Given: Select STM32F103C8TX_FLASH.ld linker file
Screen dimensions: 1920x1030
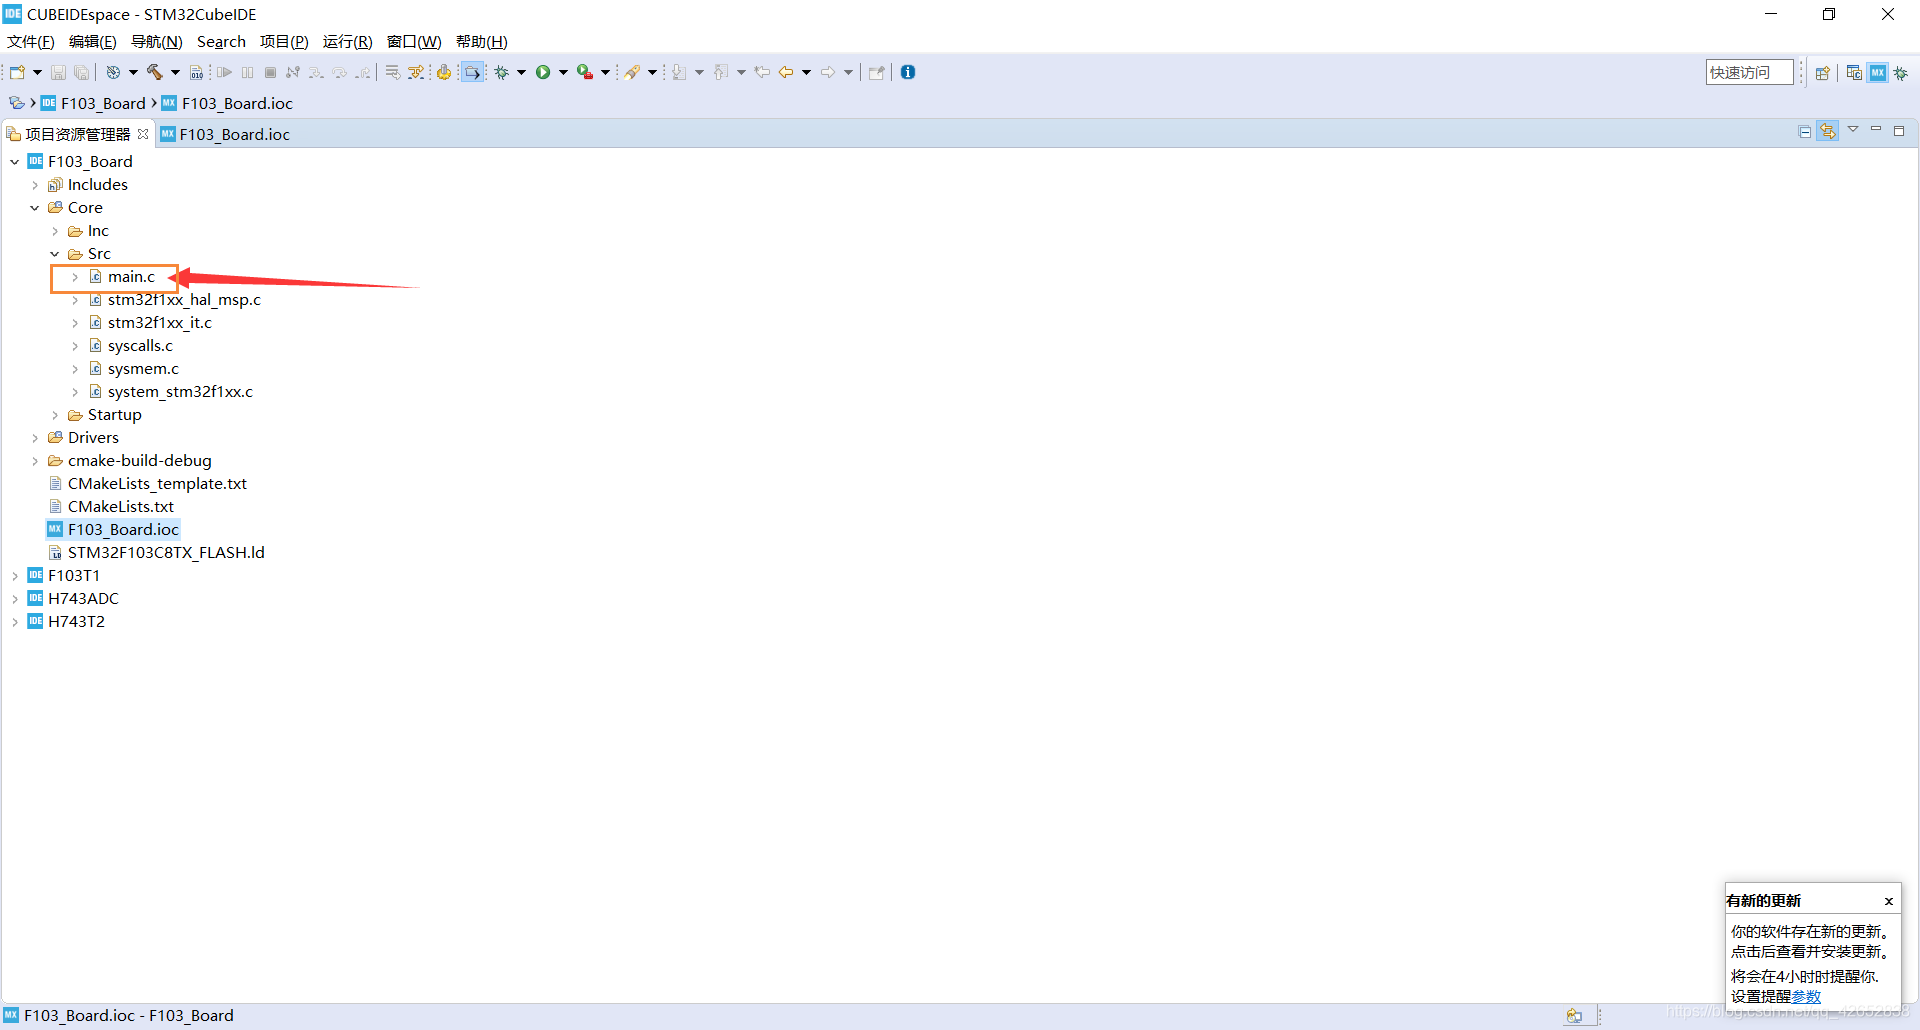Looking at the screenshot, I should (x=166, y=553).
